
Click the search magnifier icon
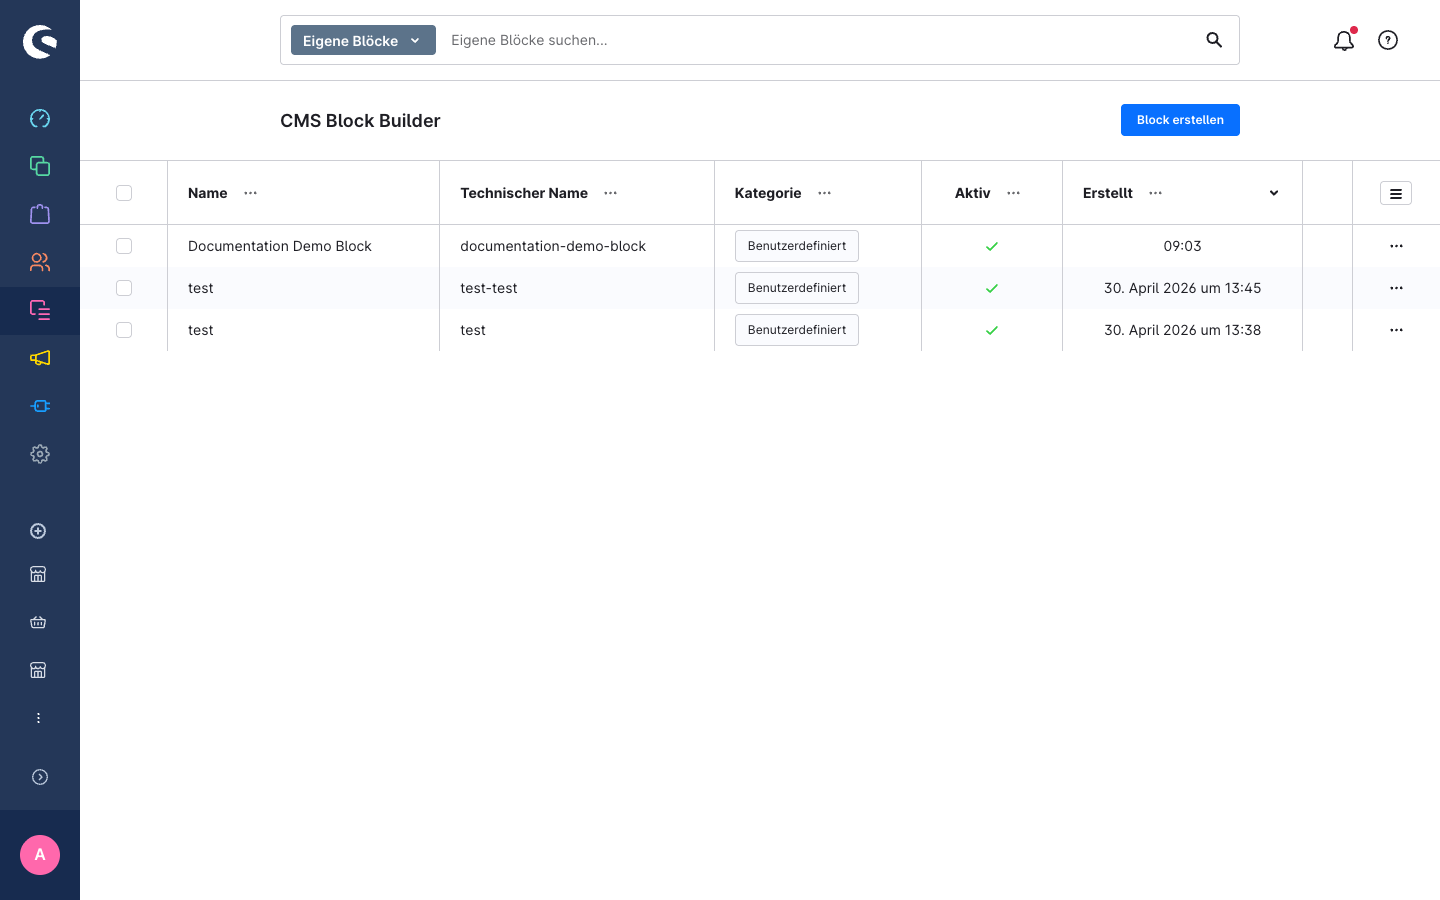tap(1214, 40)
